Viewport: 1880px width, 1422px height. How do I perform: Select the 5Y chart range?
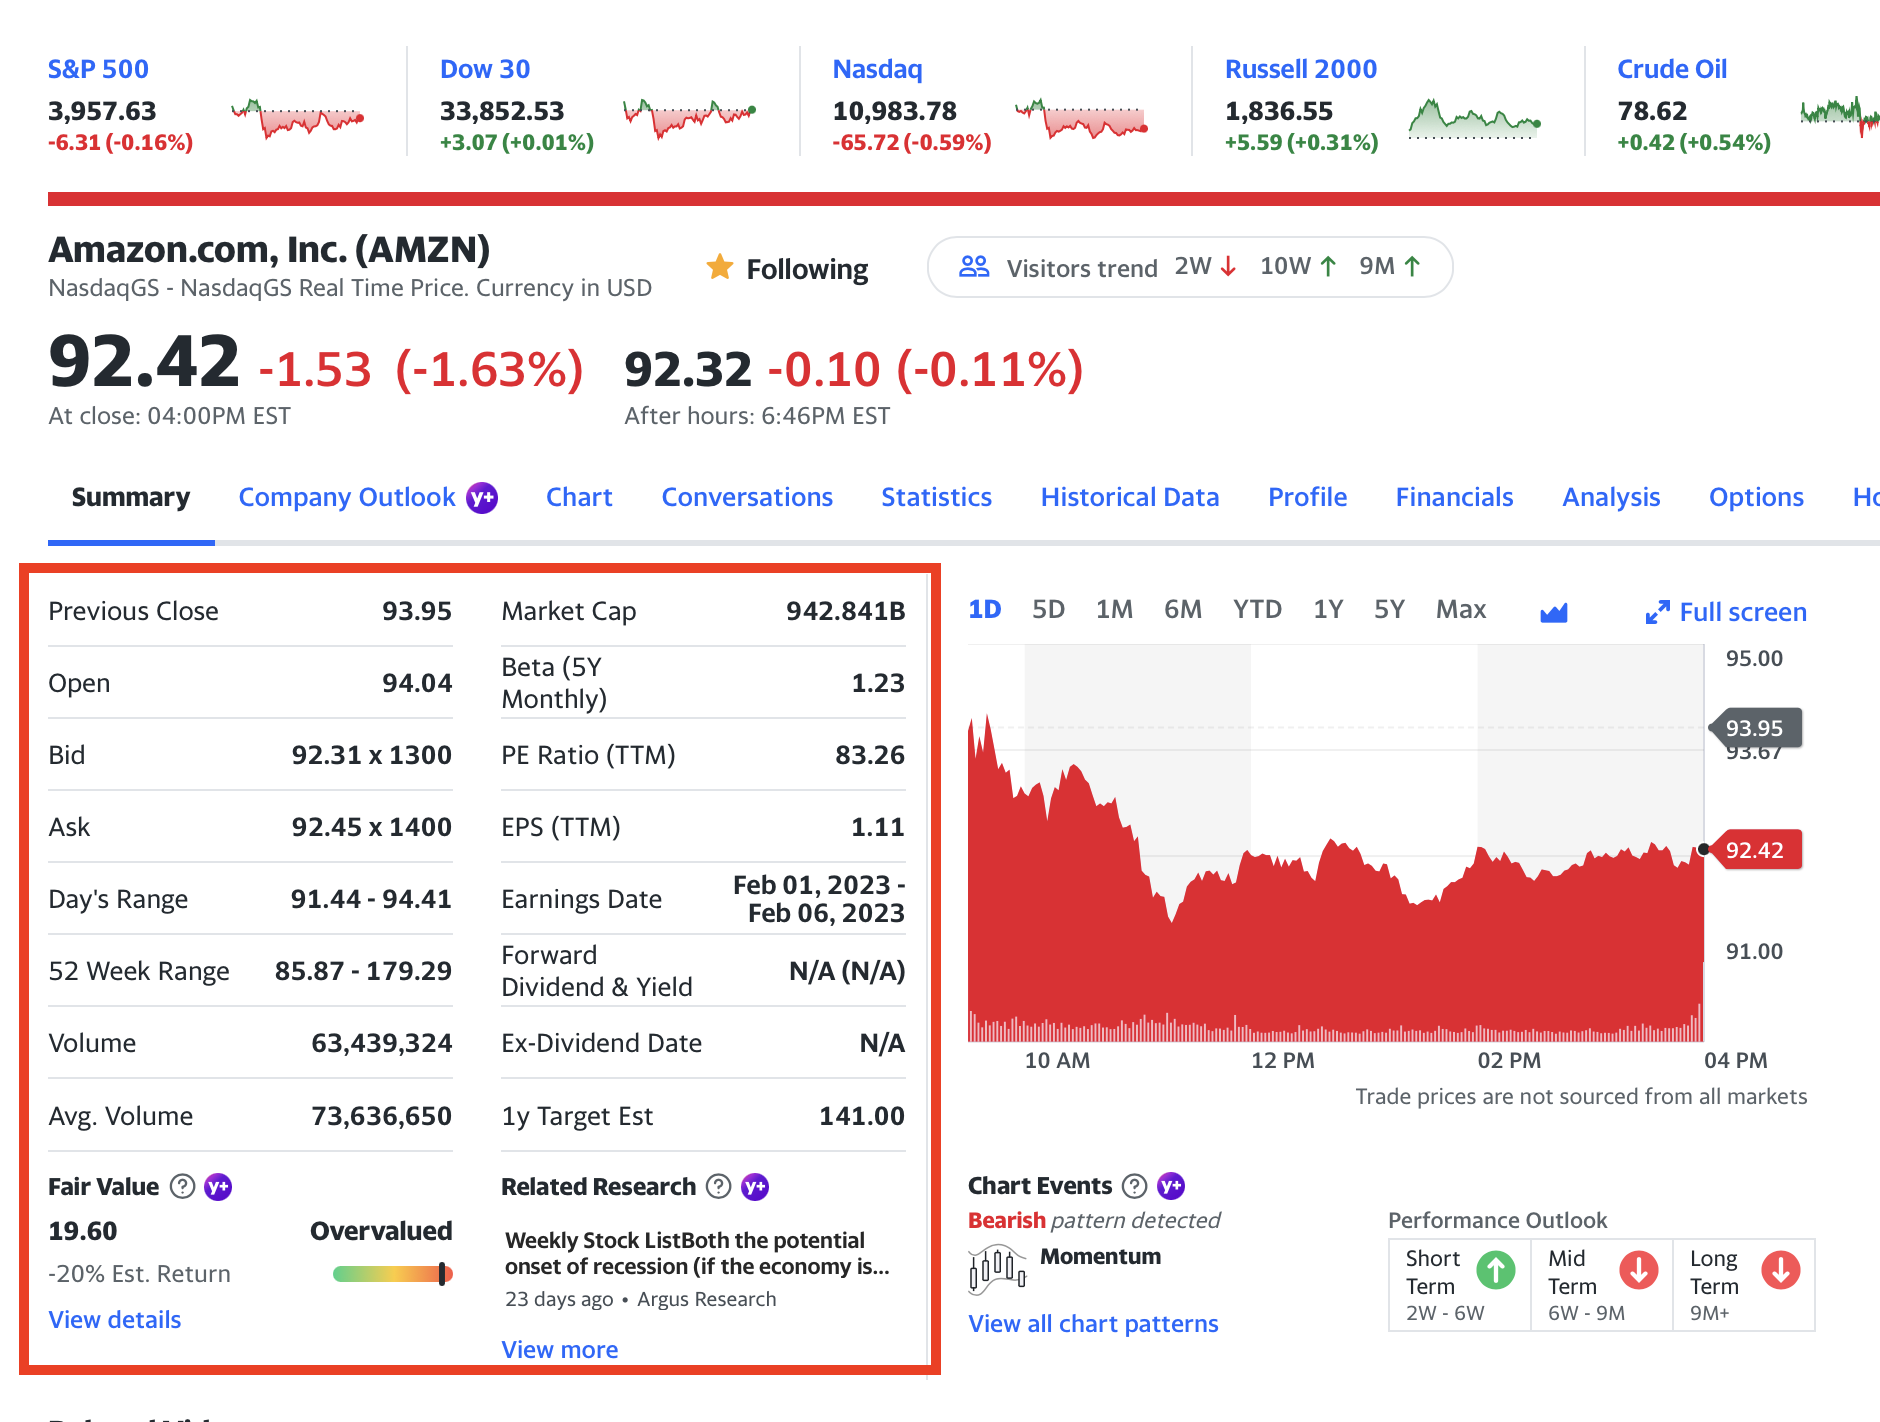(x=1389, y=609)
